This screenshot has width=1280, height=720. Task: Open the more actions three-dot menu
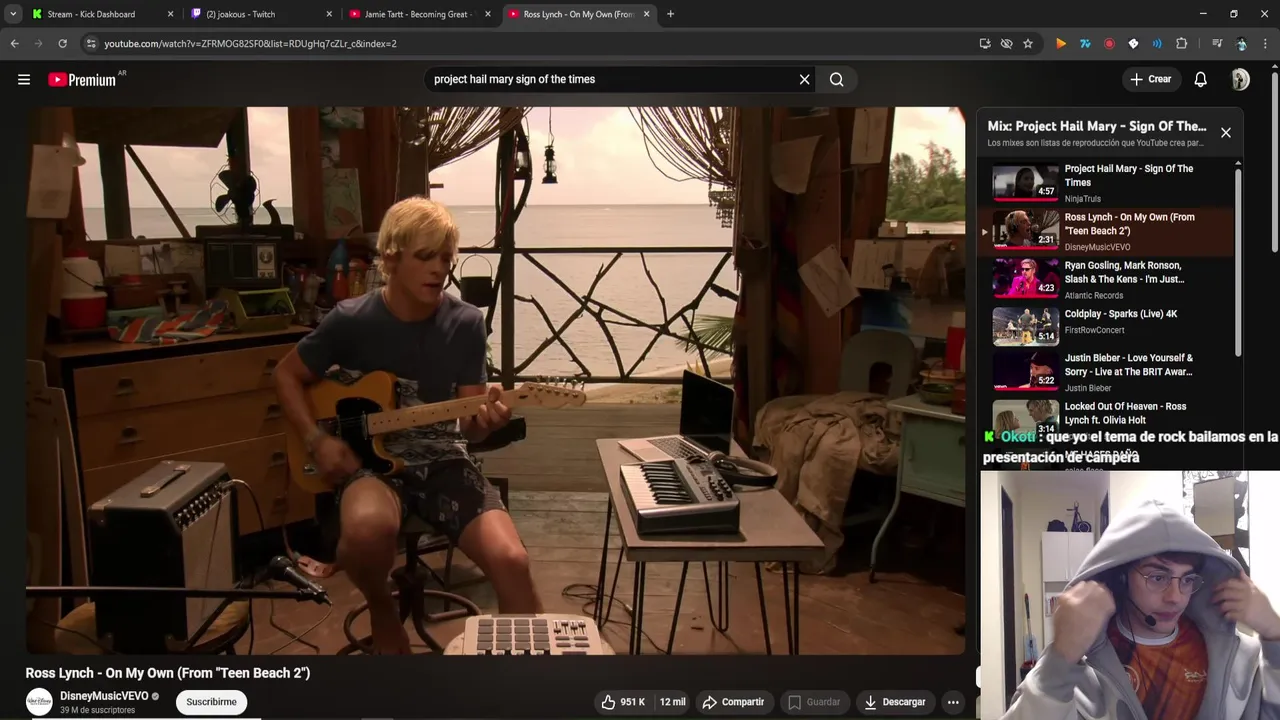[953, 702]
